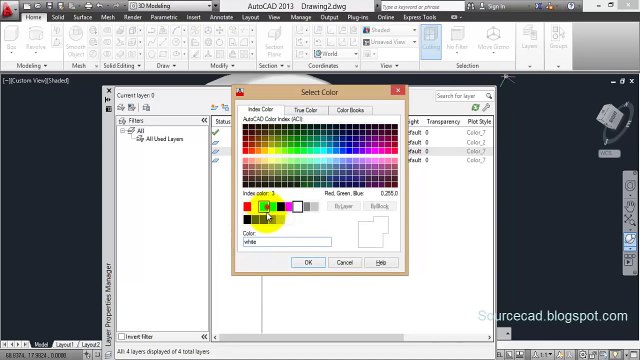Pick the red standard color swatch
640x360 pixels.
tap(247, 207)
